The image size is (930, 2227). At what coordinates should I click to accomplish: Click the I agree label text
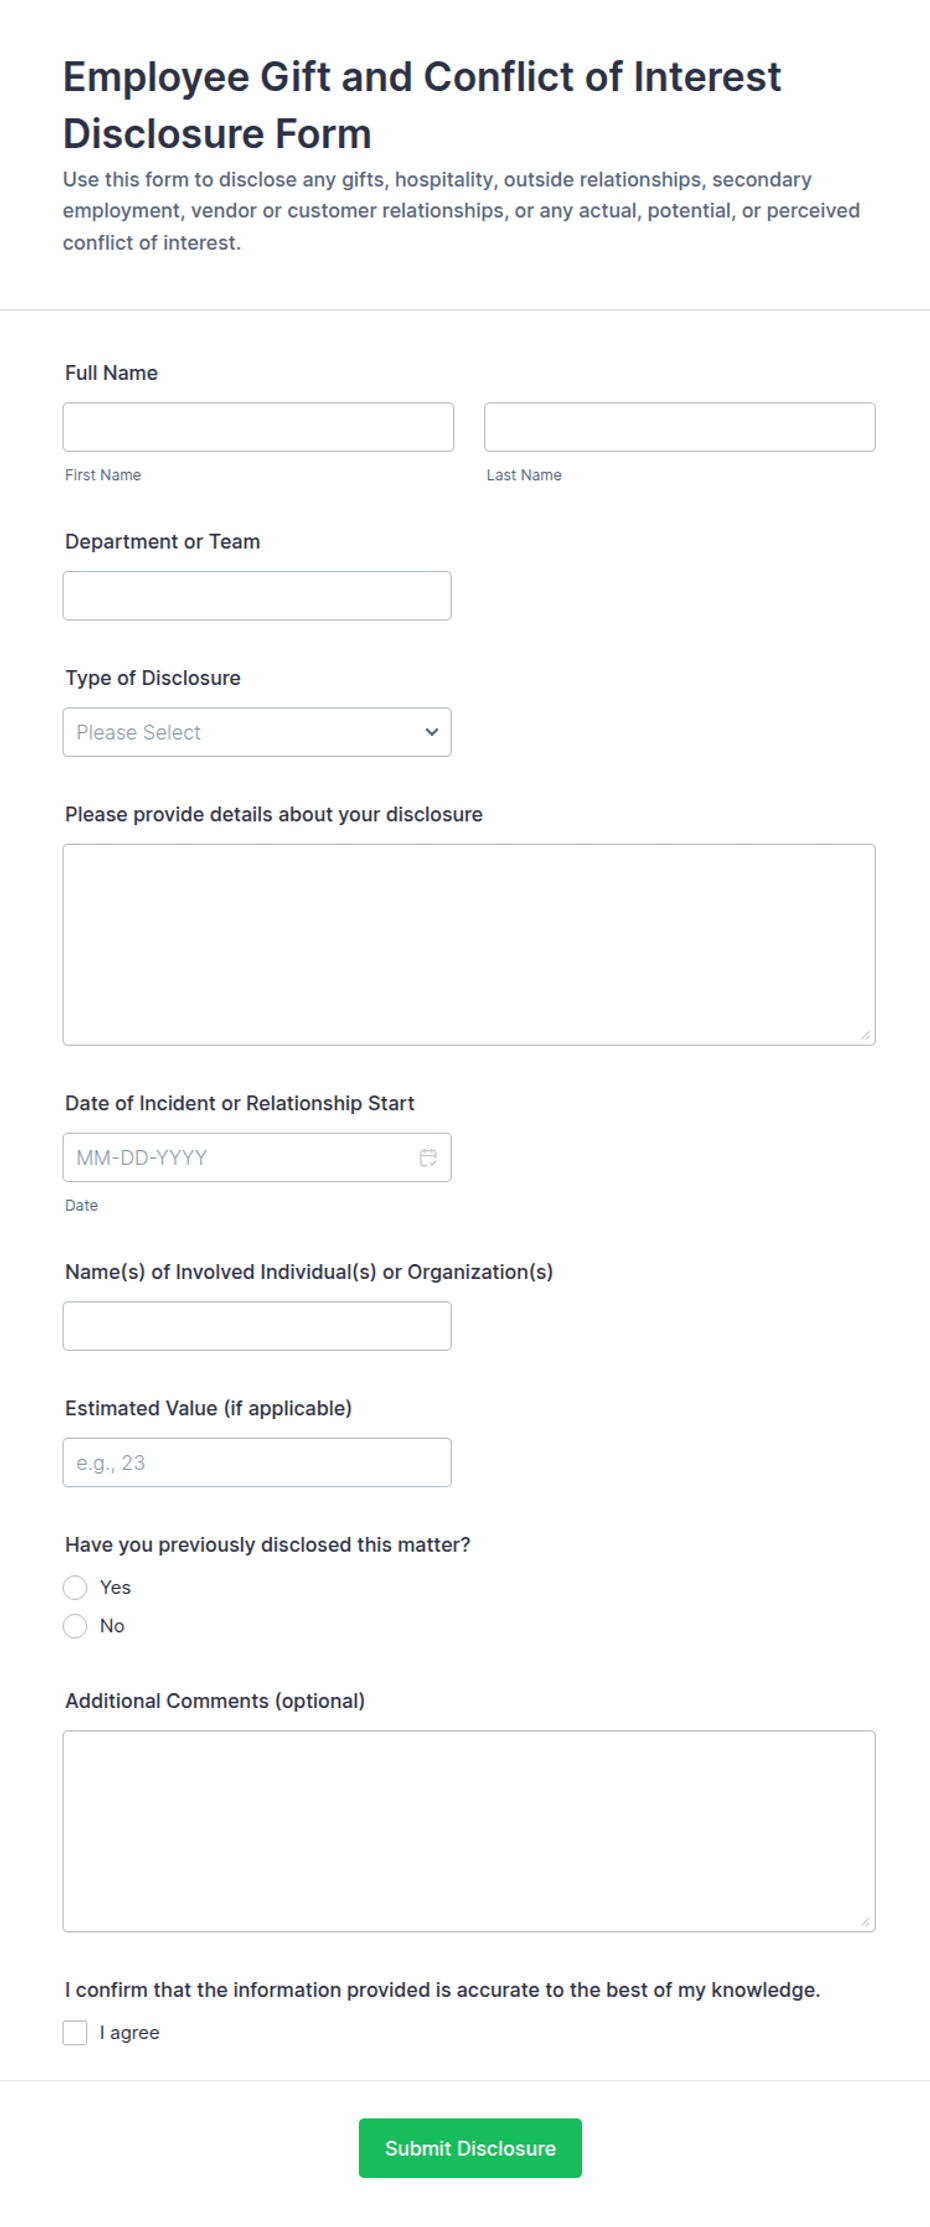click(130, 2032)
